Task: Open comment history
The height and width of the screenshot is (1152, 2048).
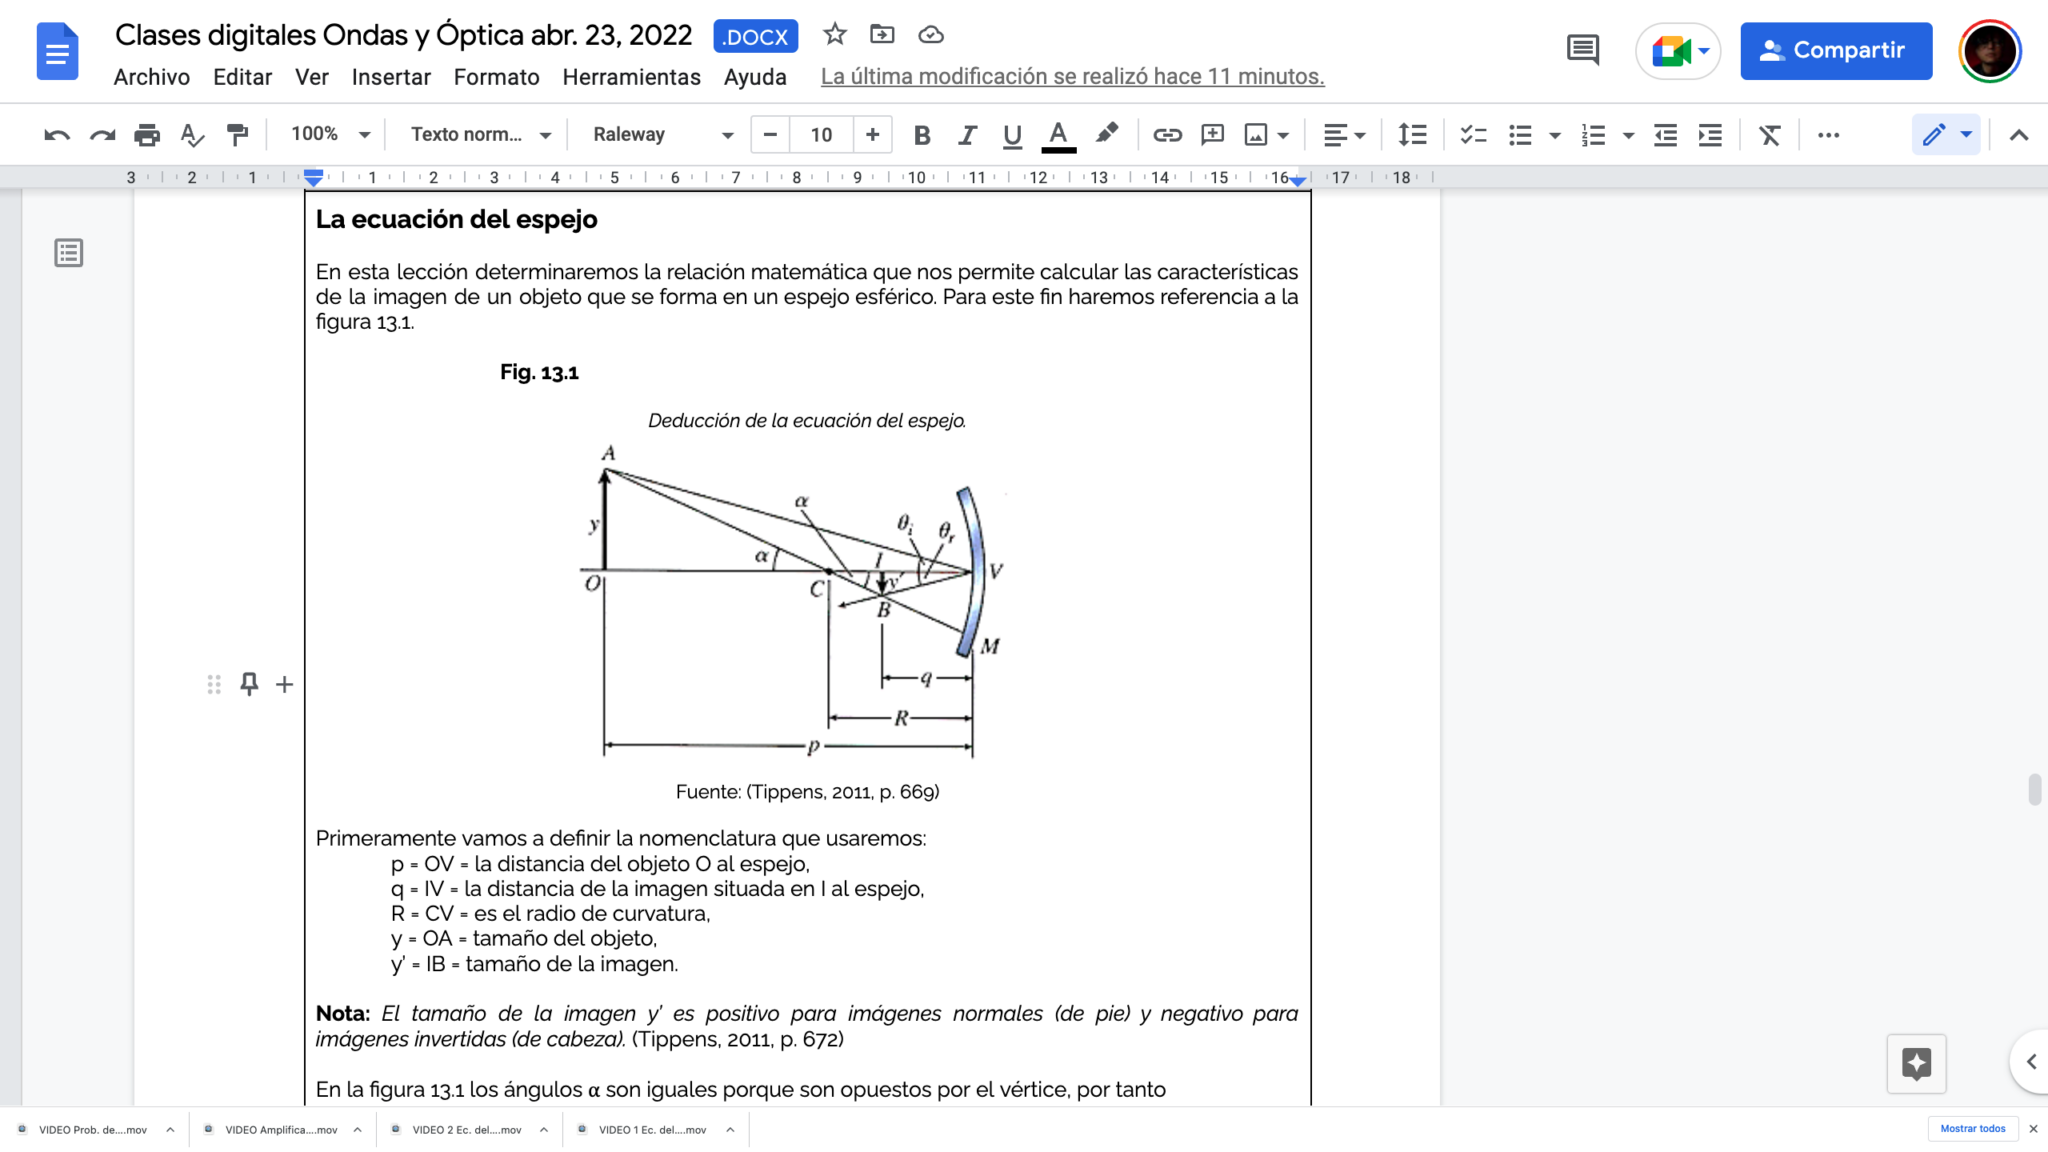Action: pyautogui.click(x=1582, y=50)
